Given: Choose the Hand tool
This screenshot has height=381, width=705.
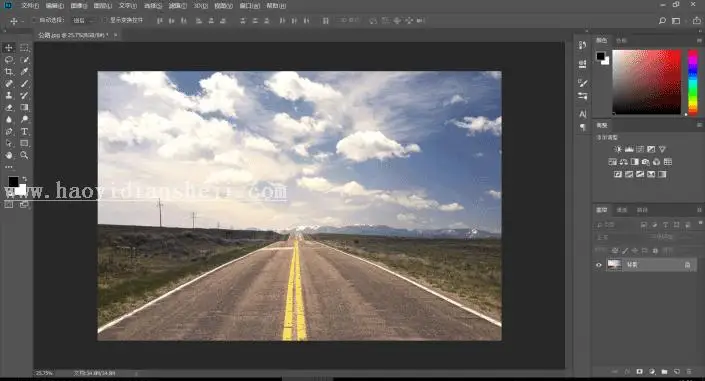Looking at the screenshot, I should pyautogui.click(x=9, y=155).
